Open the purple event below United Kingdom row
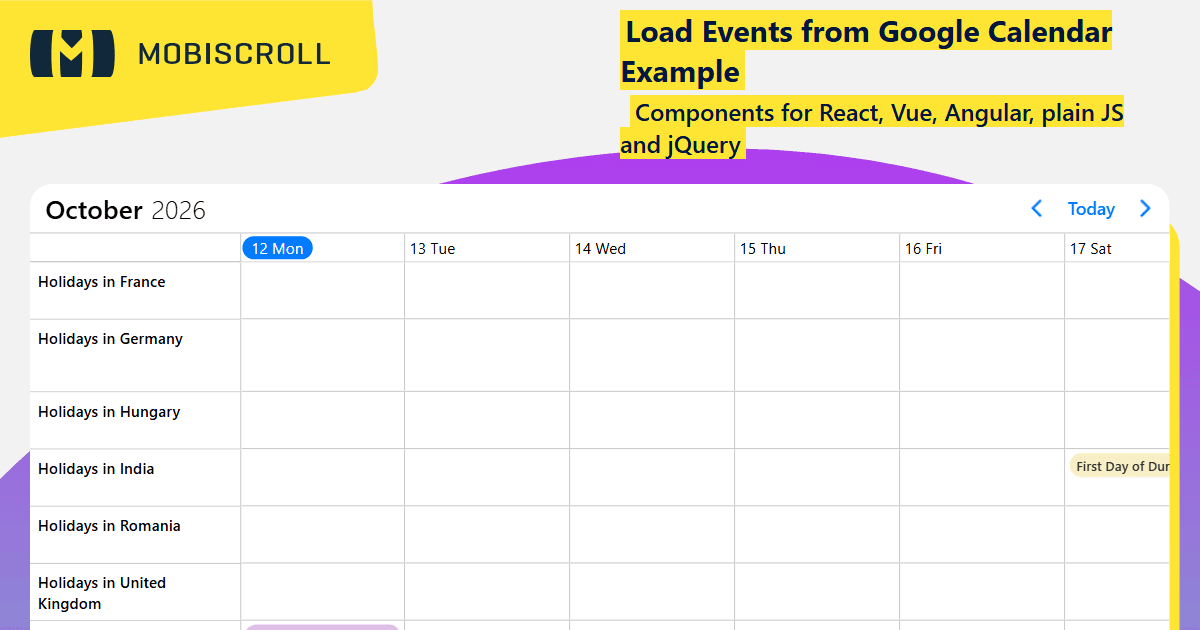1200x630 pixels. pos(323,627)
